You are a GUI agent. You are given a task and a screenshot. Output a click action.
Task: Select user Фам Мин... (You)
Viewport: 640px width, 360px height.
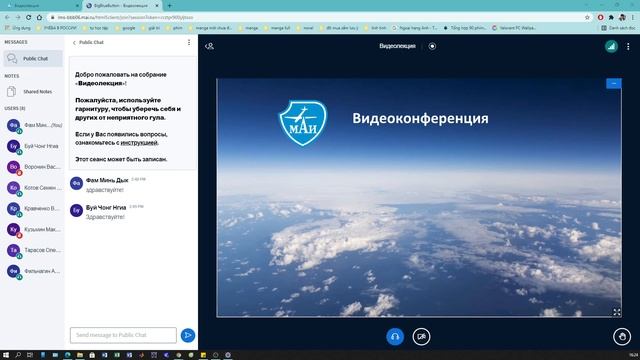[x=34, y=125]
